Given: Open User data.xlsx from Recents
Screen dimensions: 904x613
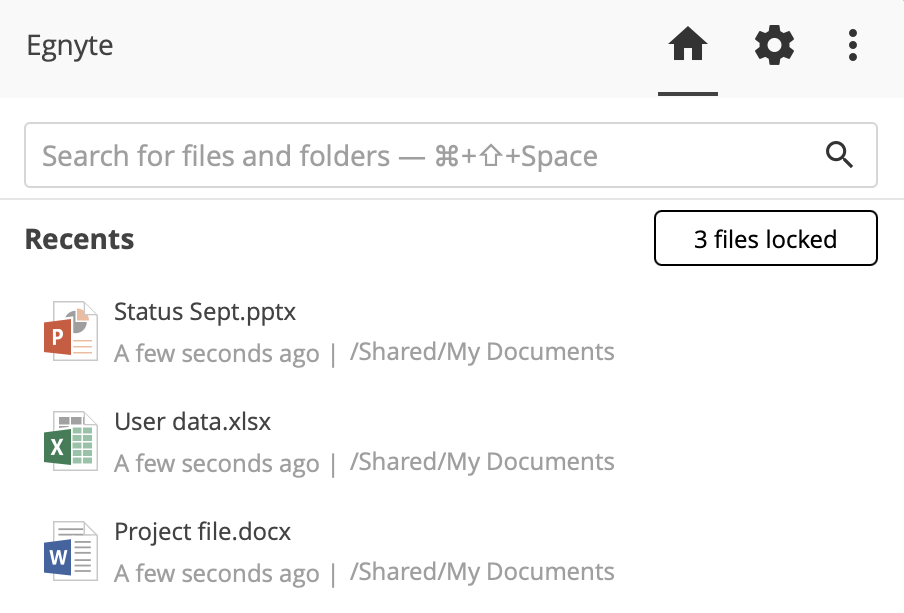Looking at the screenshot, I should [192, 421].
